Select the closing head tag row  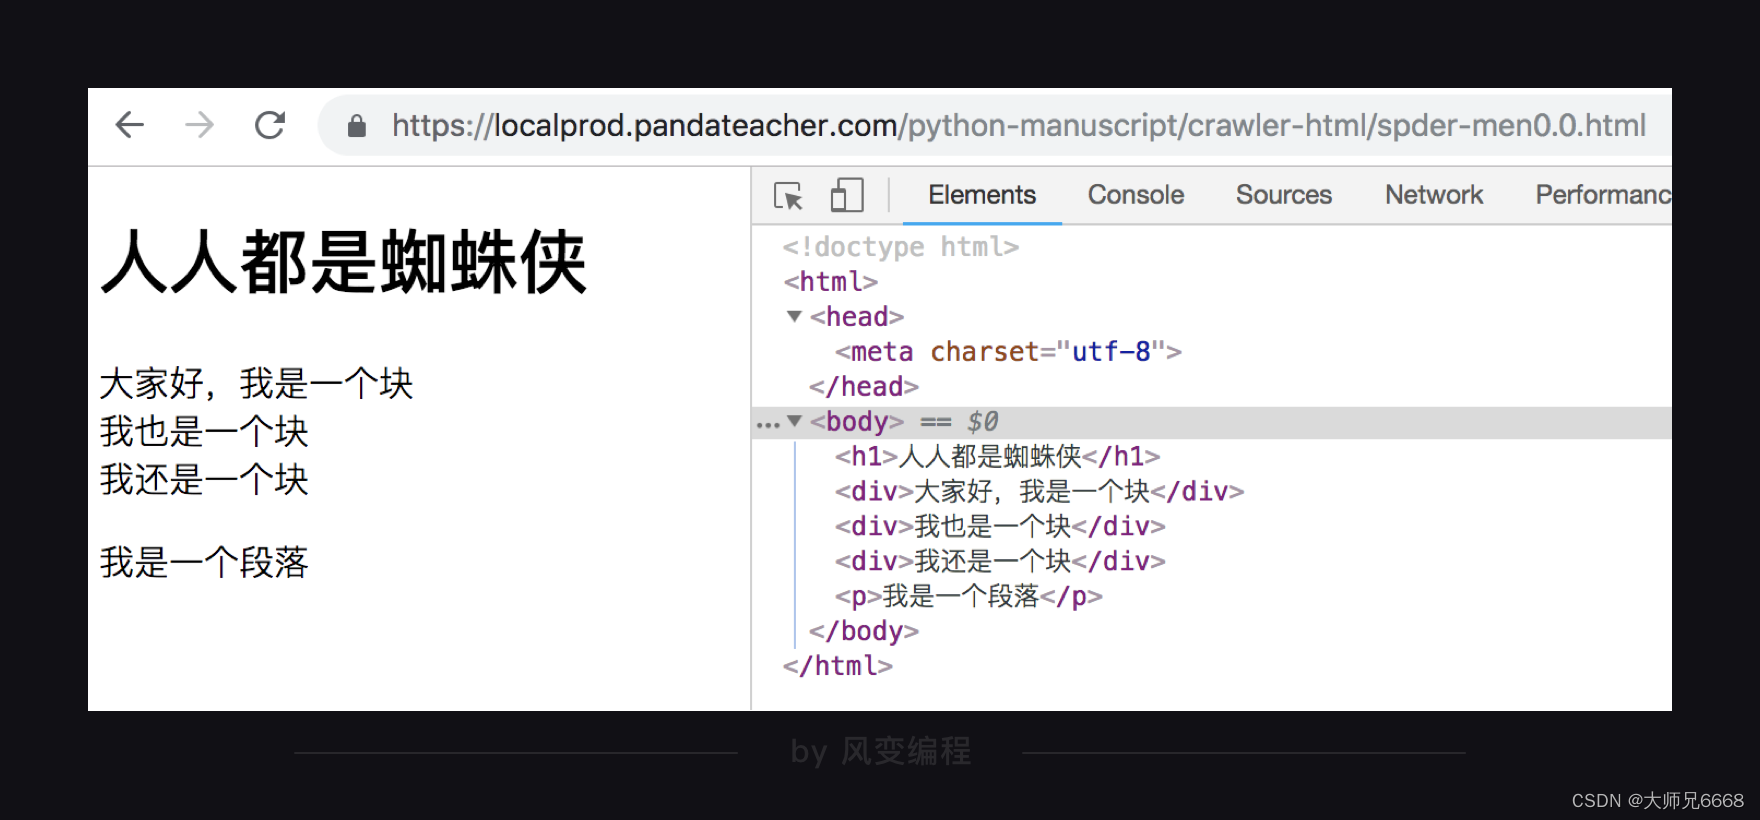pos(864,387)
